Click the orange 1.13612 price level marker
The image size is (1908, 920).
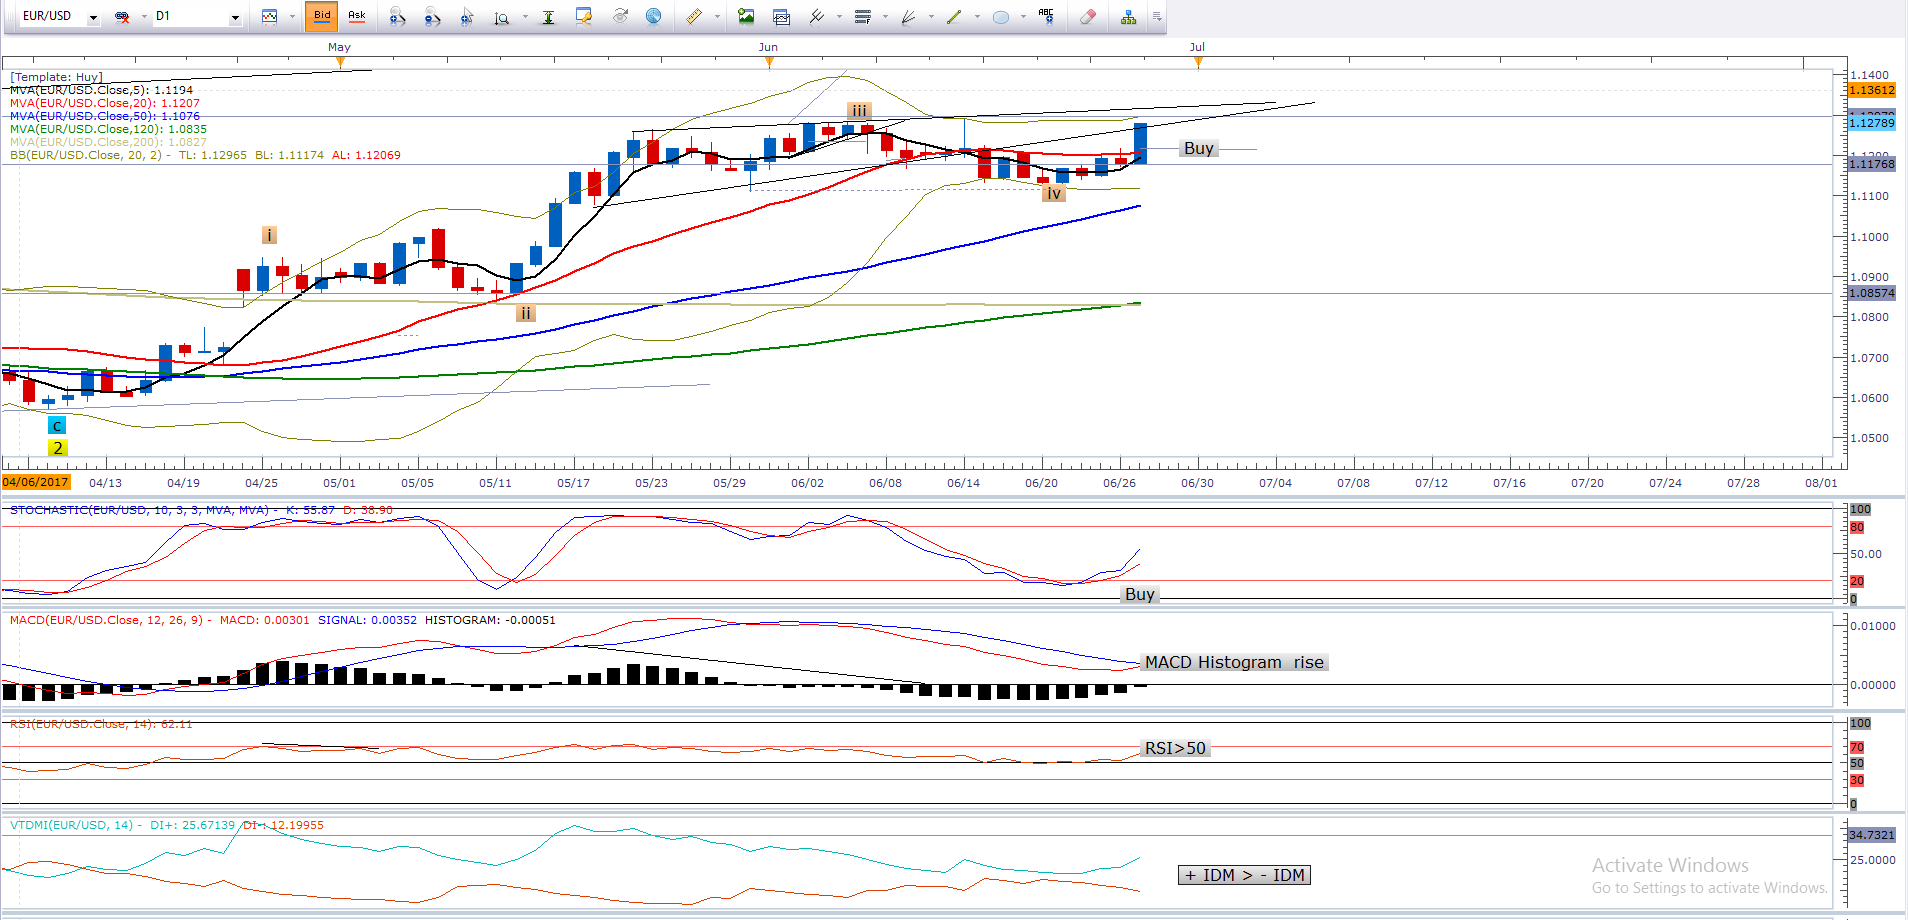pos(1871,90)
